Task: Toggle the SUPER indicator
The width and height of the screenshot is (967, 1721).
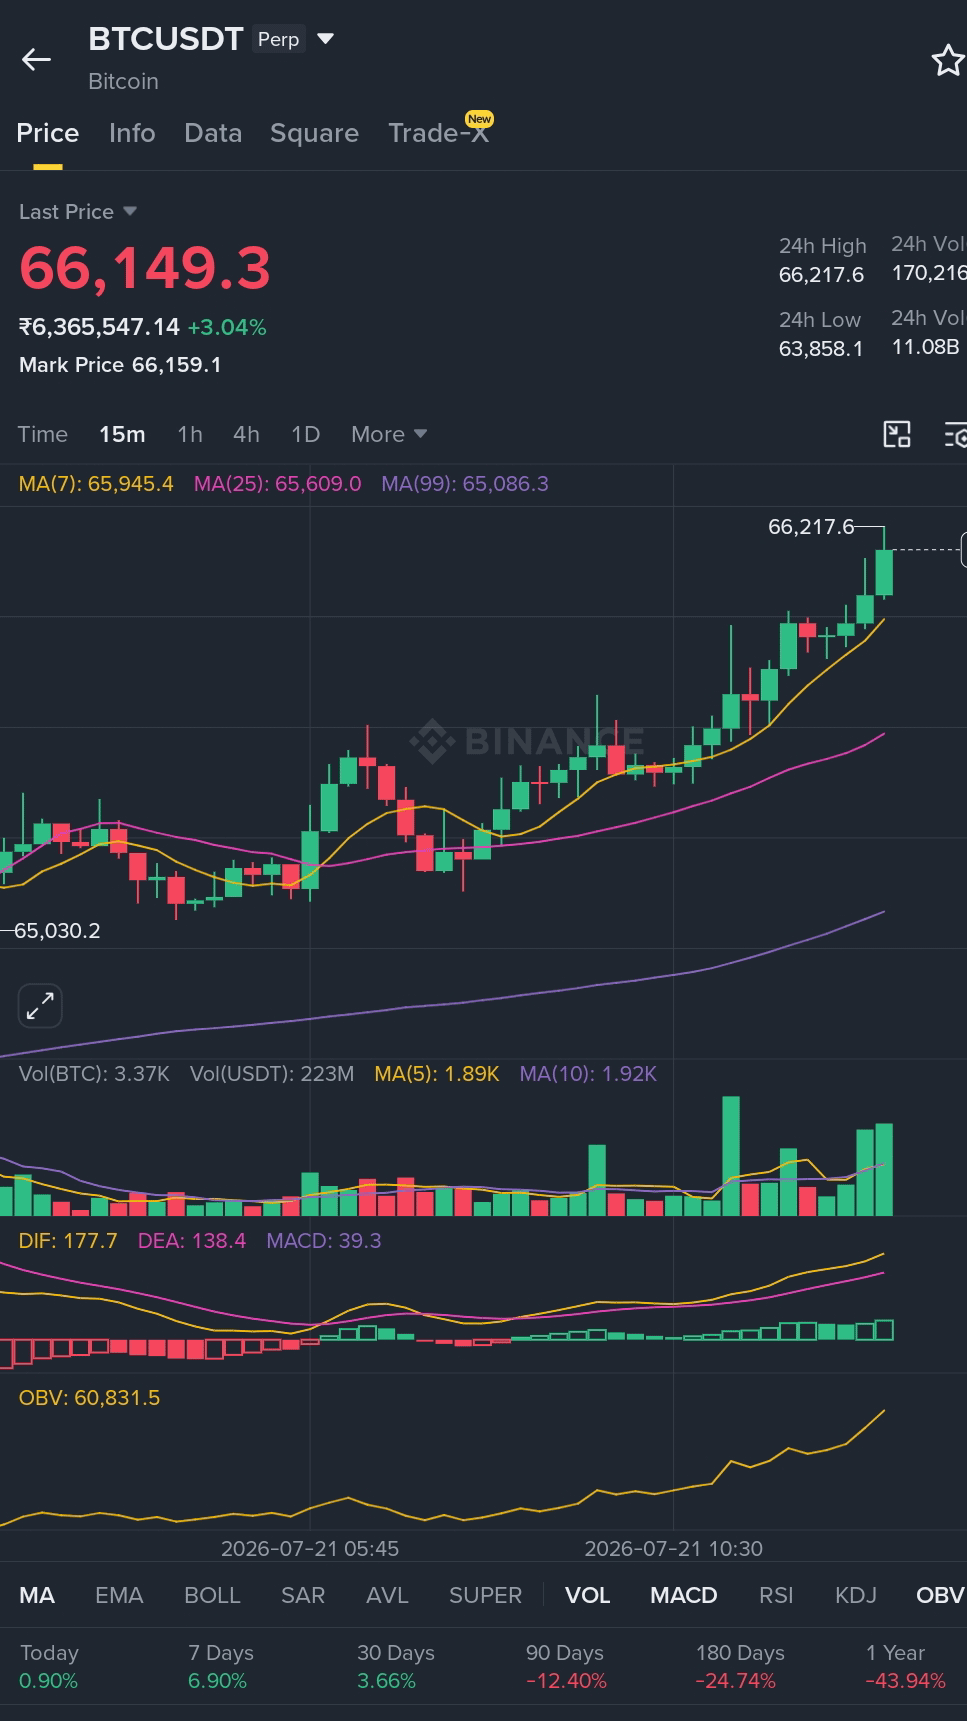Action: (485, 1595)
